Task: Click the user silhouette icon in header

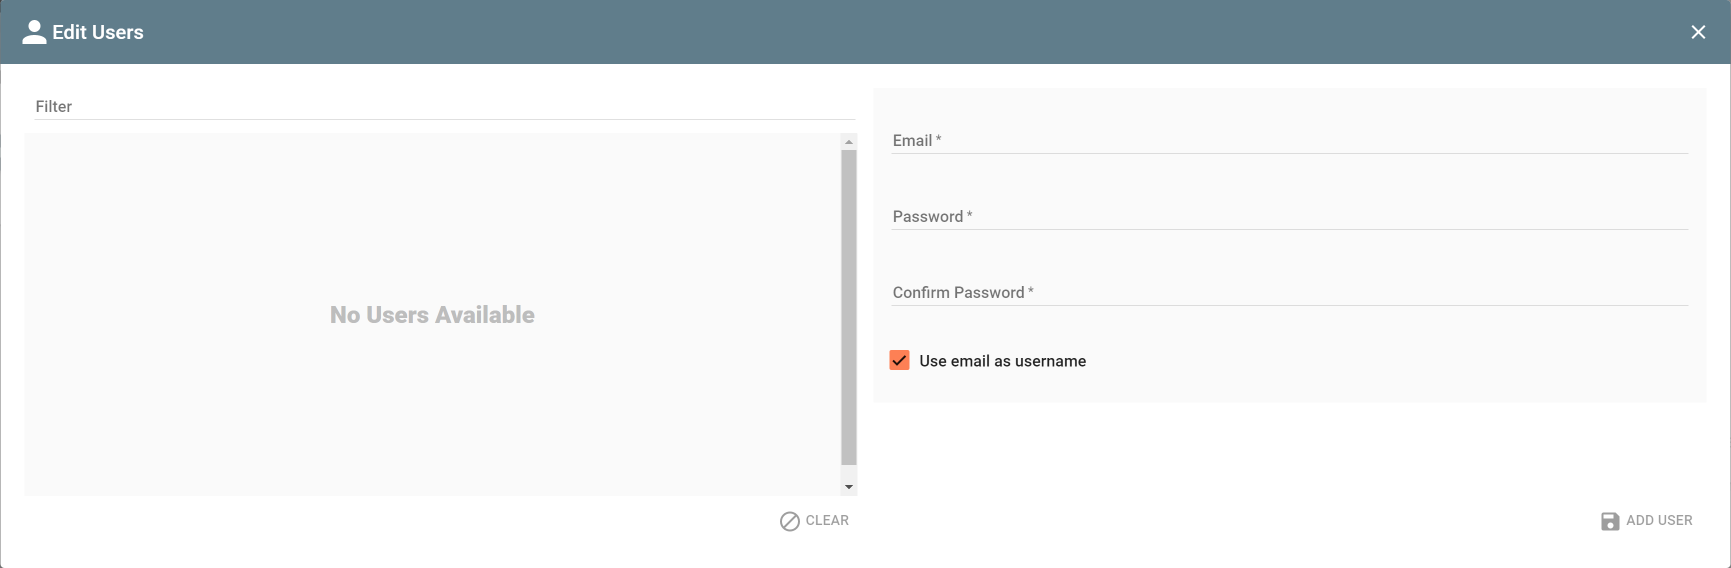Action: point(34,32)
